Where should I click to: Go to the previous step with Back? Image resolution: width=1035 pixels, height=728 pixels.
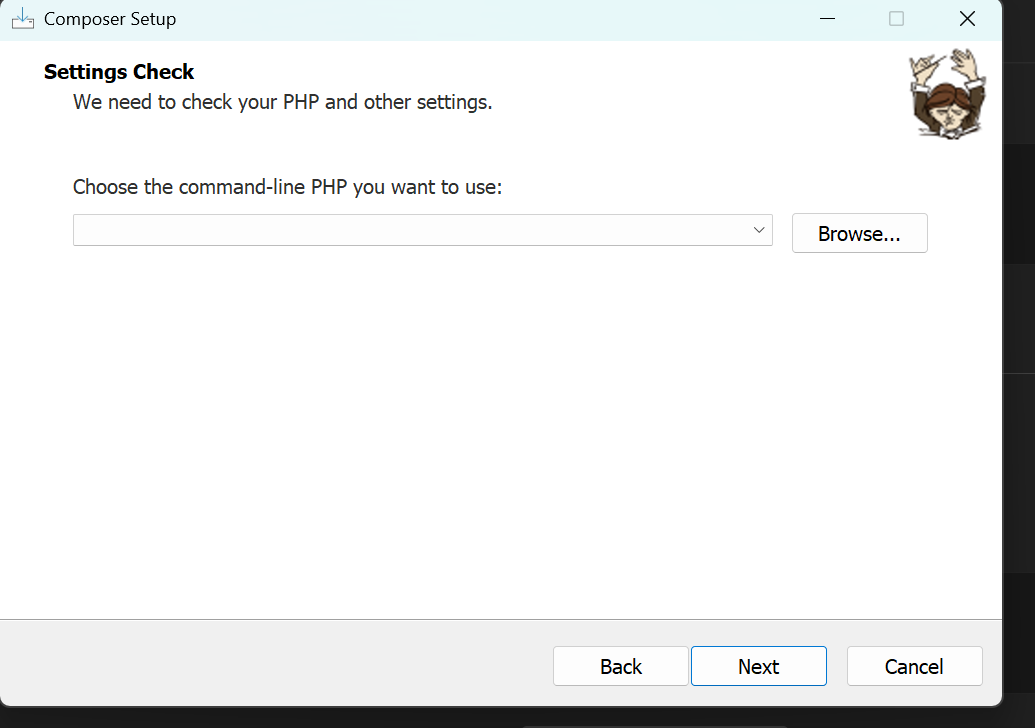pos(620,666)
